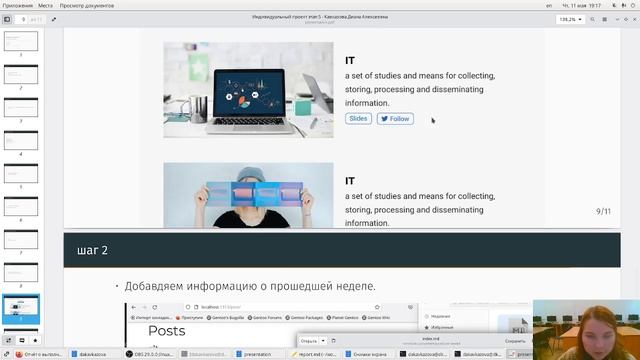Select page 7 thumbnail
This screenshot has width=640, height=360.
21,239
